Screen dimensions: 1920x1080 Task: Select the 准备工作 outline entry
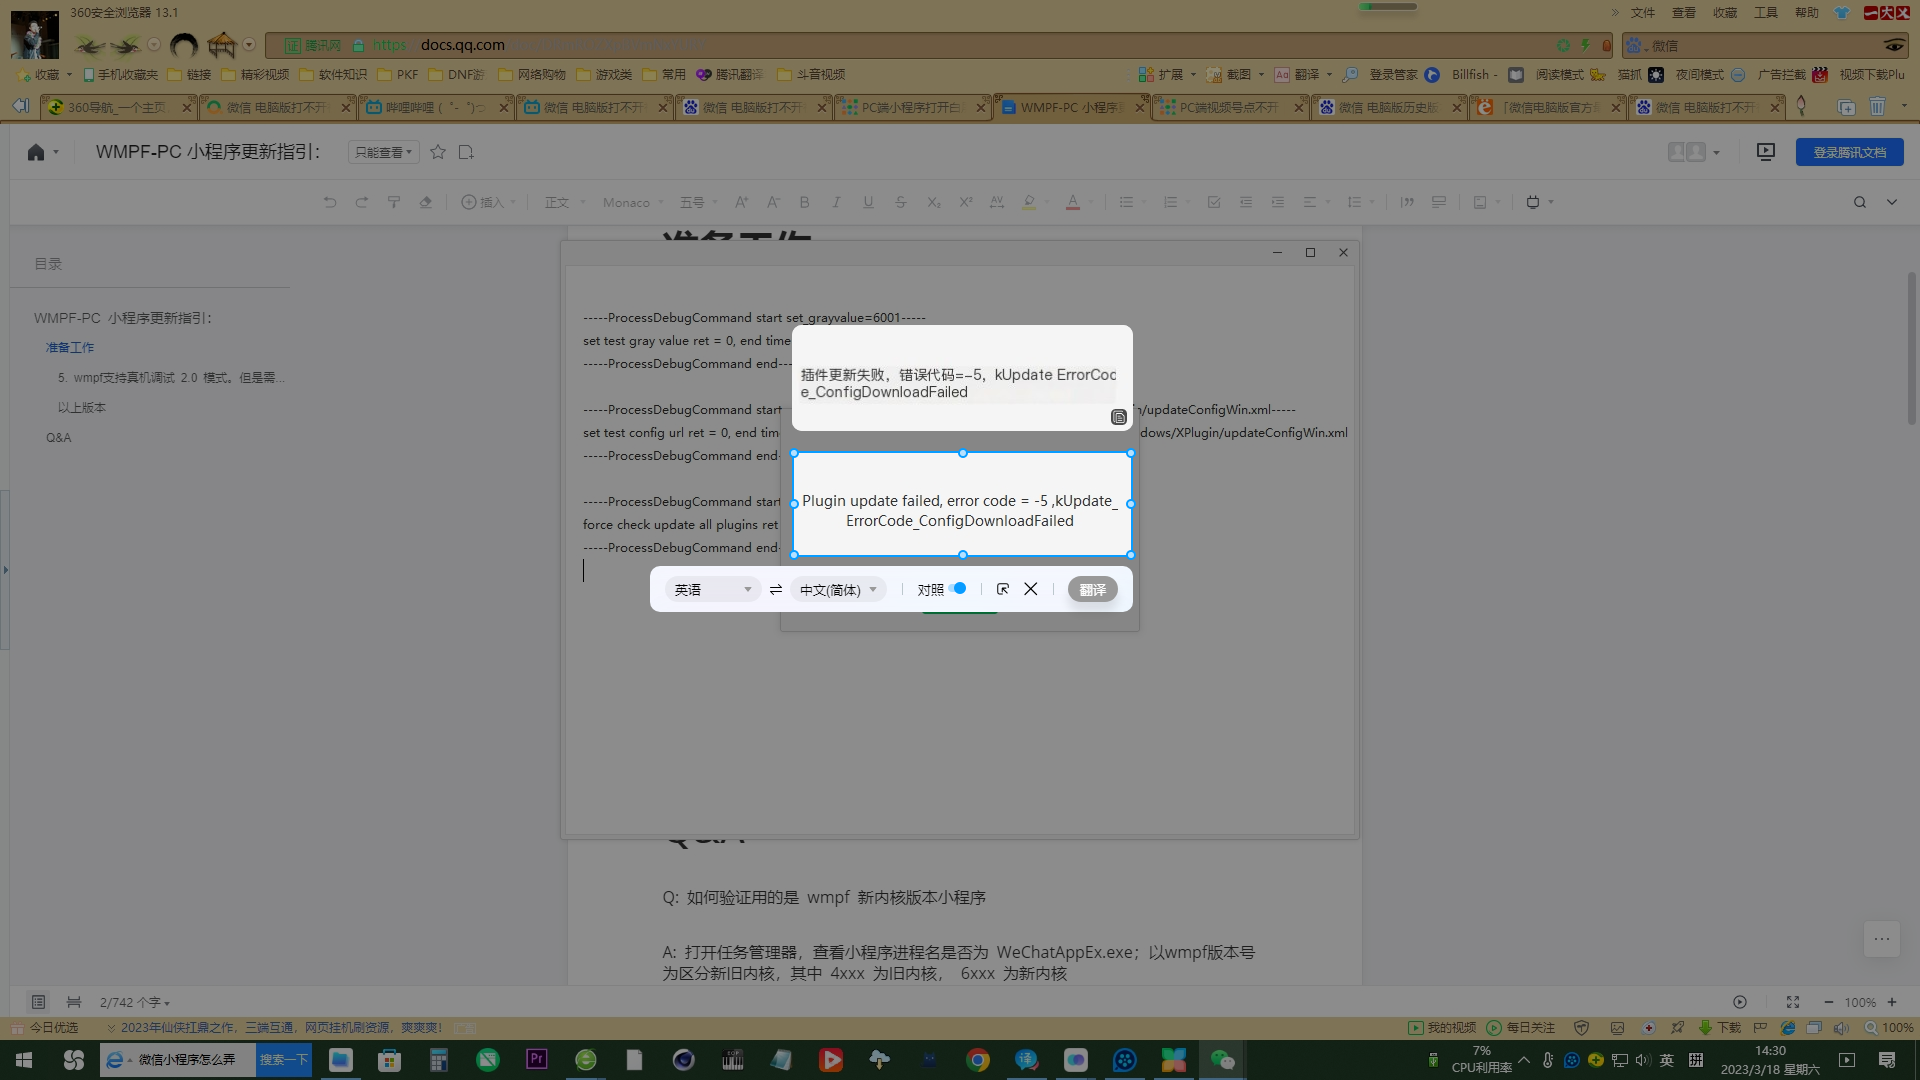click(70, 347)
